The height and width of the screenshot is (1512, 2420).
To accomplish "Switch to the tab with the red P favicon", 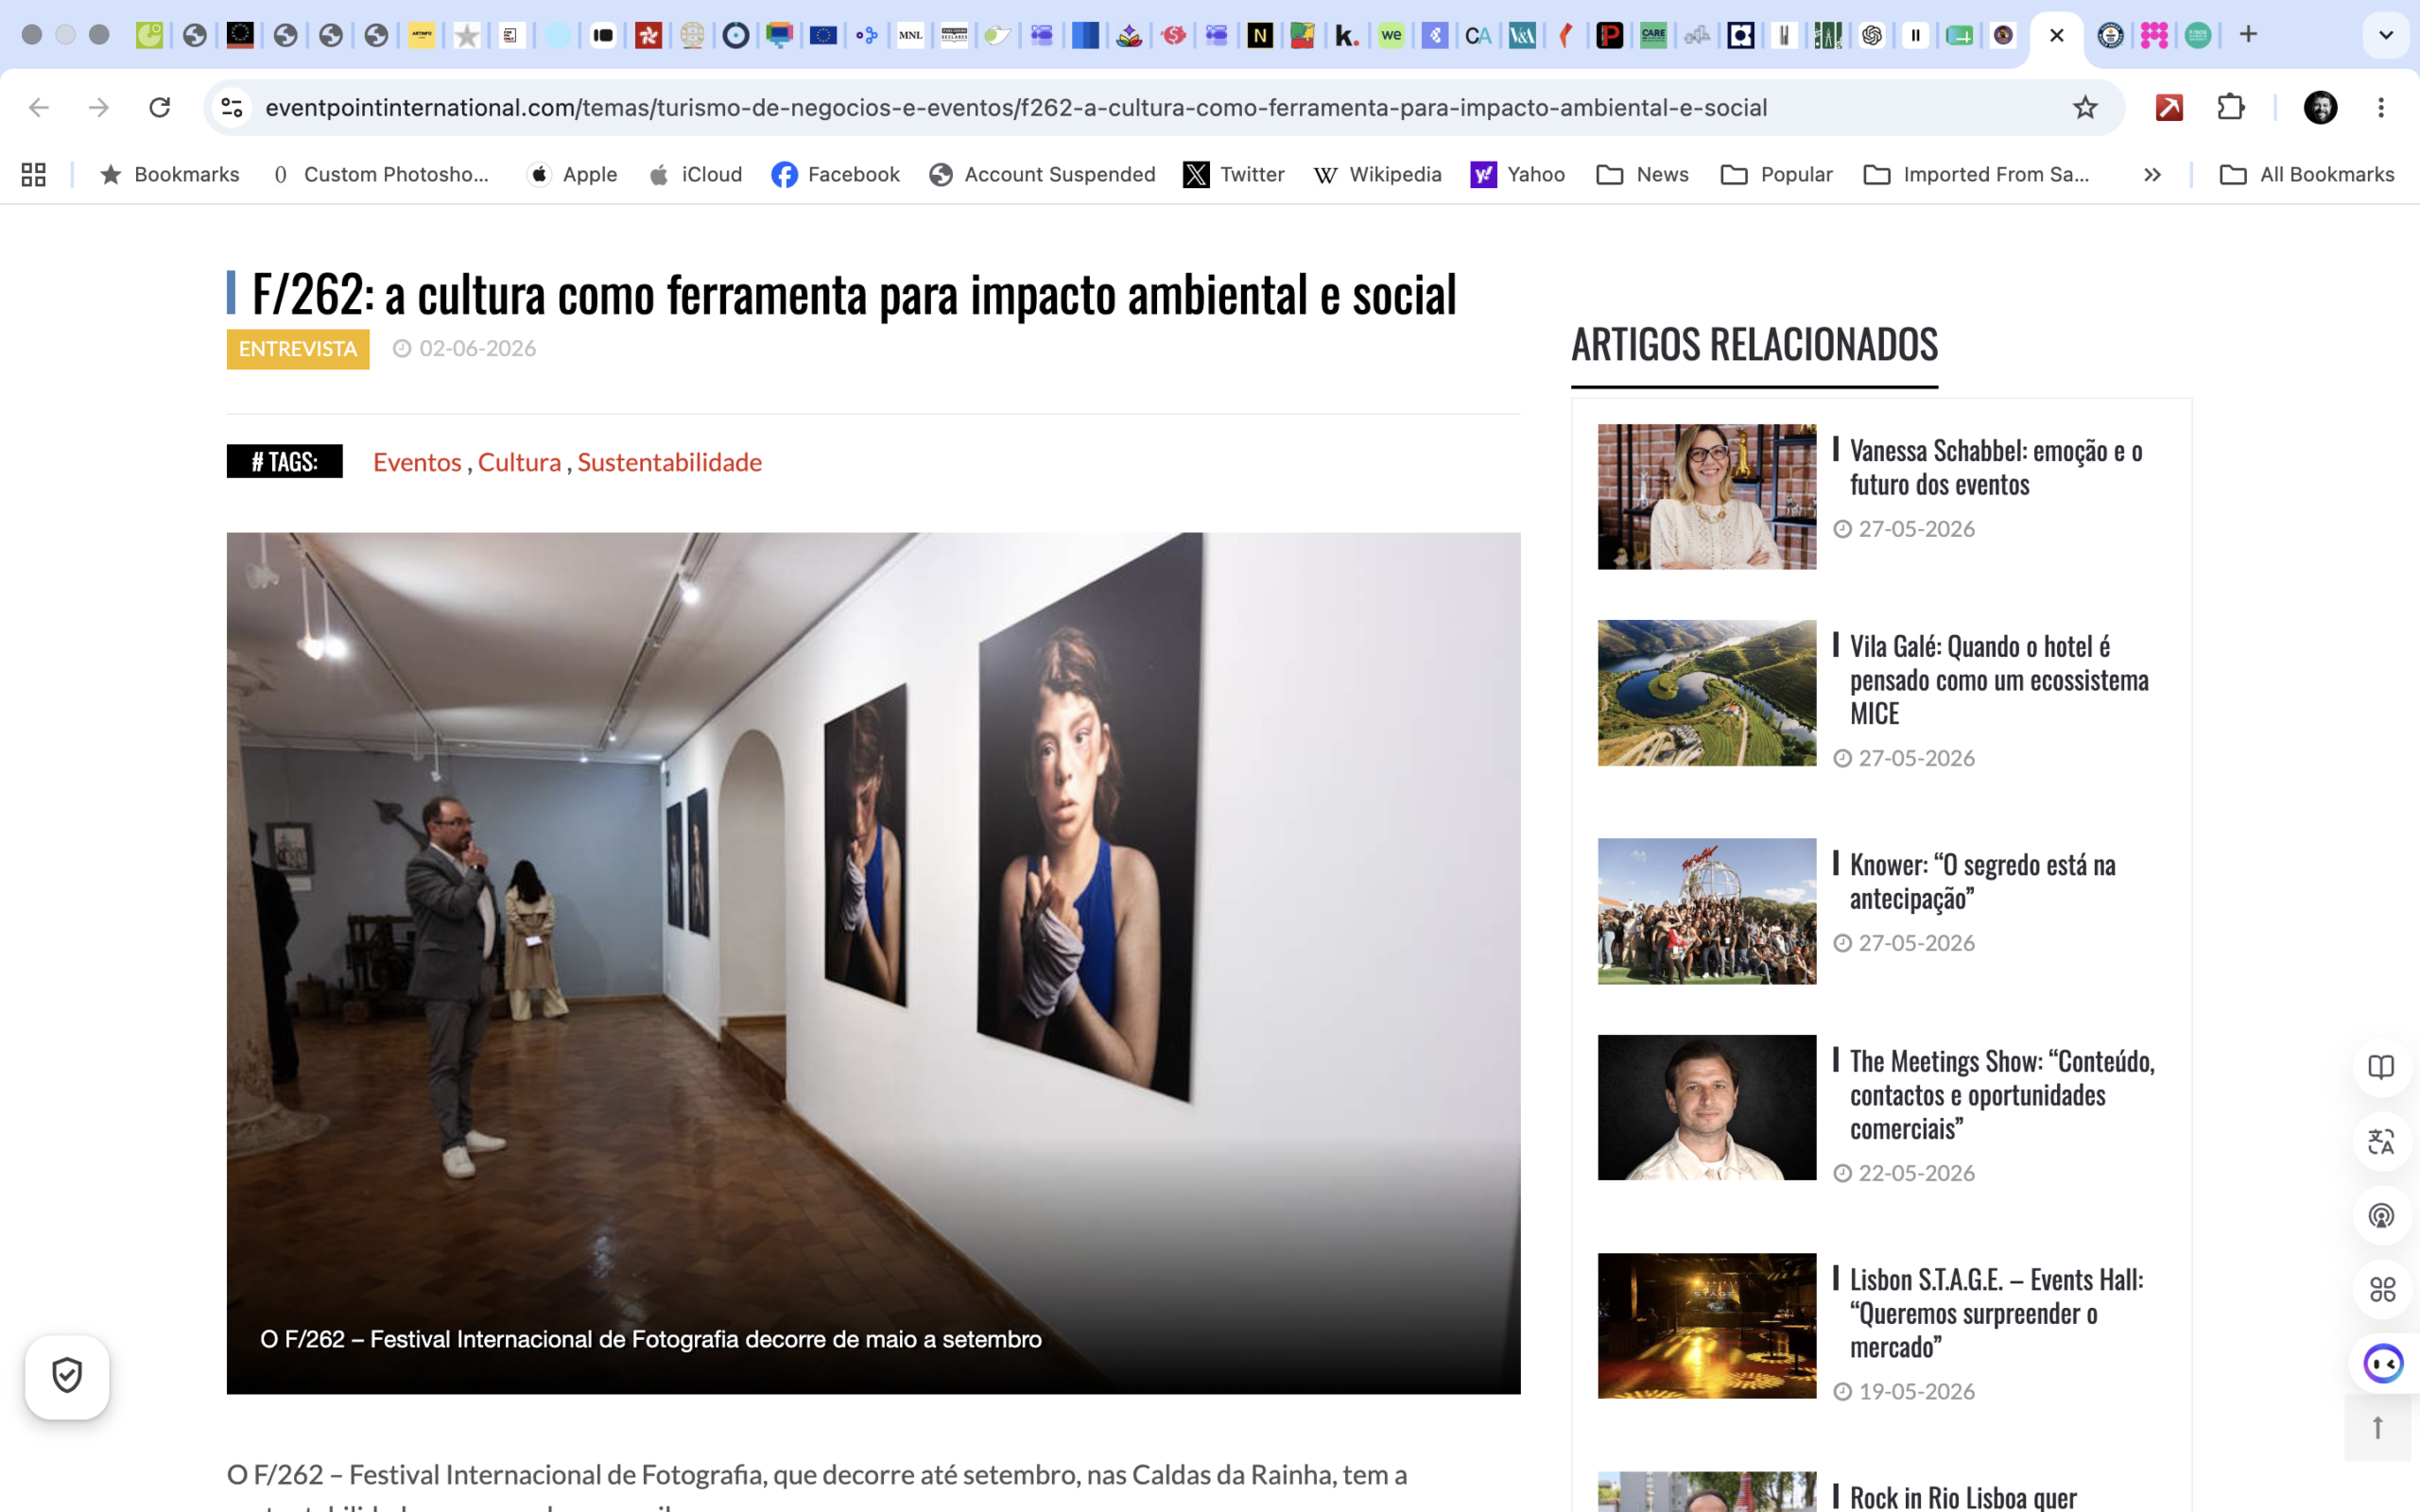I will (1609, 36).
